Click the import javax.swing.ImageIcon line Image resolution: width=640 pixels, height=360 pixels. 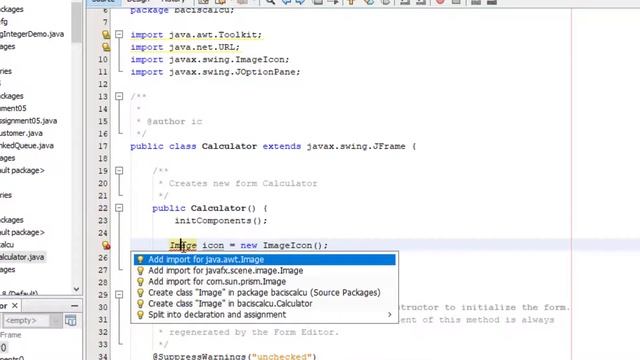210,60
